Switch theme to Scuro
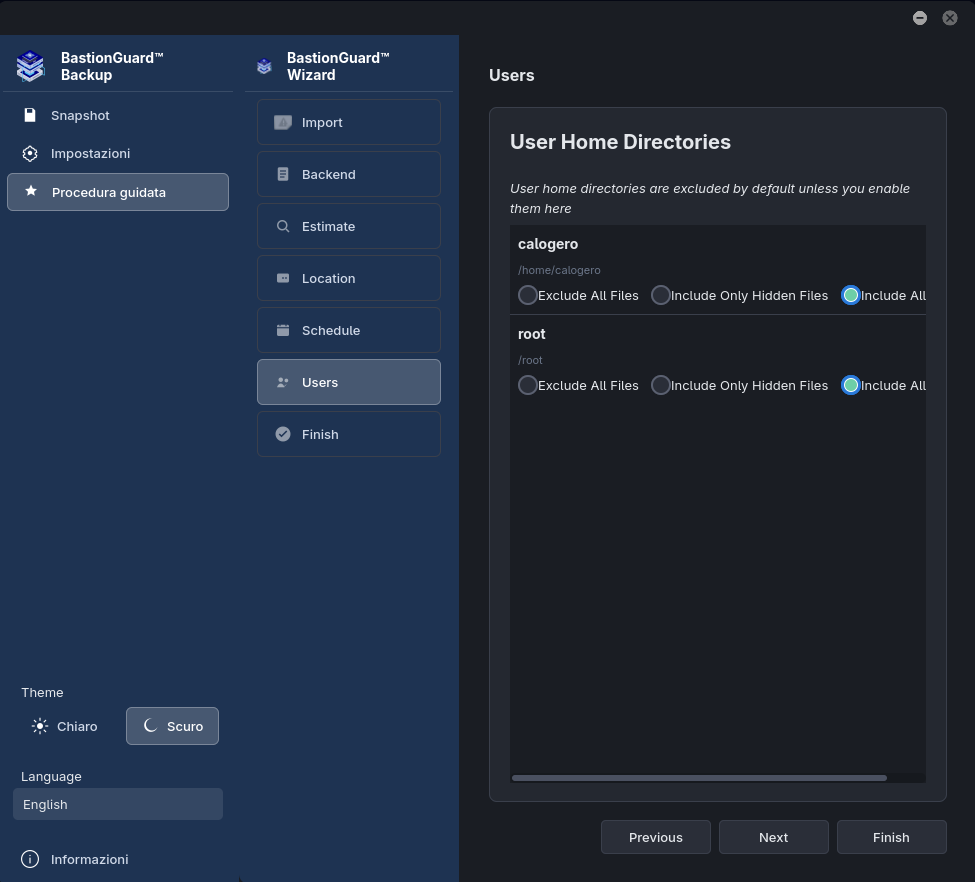 pyautogui.click(x=172, y=726)
